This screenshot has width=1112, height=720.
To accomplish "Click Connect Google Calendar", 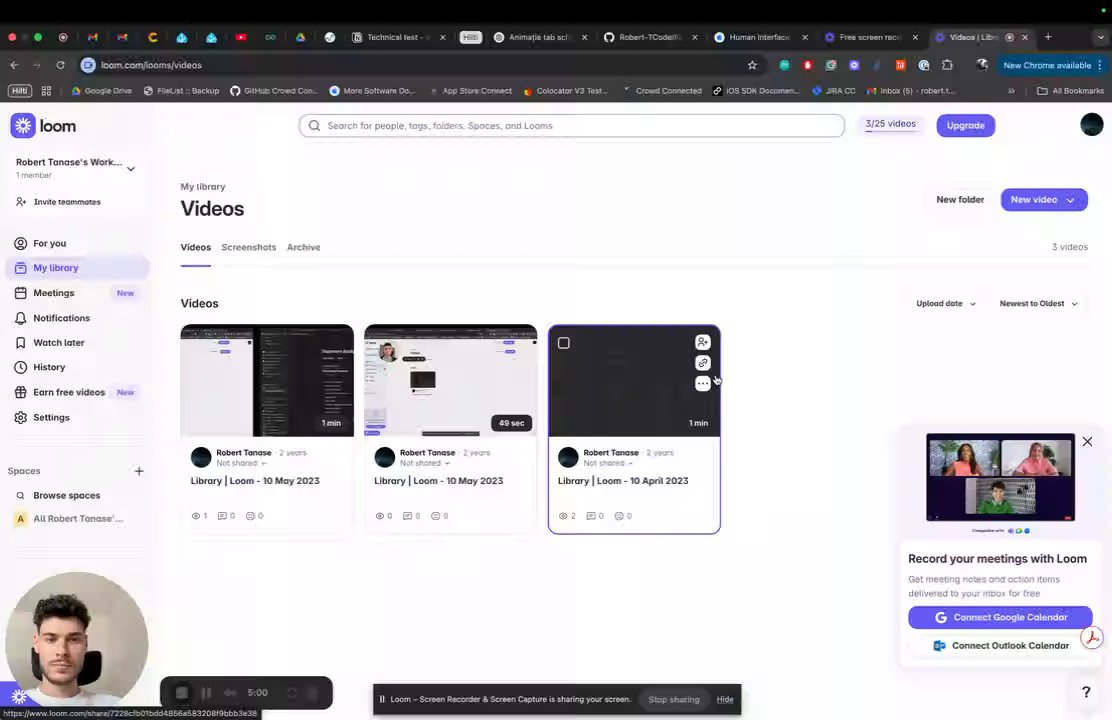I will coord(1000,617).
